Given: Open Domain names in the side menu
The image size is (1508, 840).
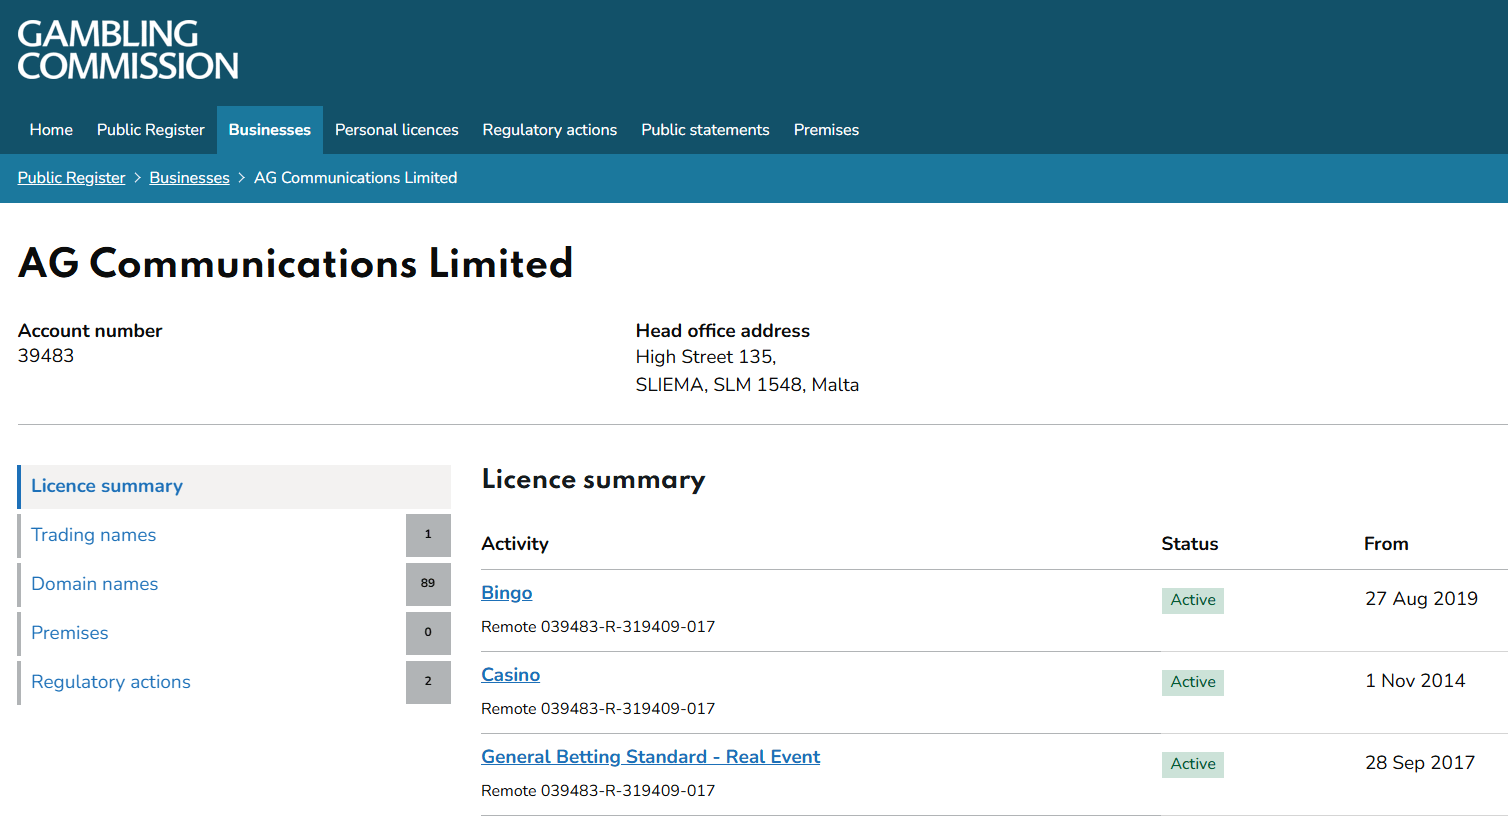Looking at the screenshot, I should coord(95,584).
